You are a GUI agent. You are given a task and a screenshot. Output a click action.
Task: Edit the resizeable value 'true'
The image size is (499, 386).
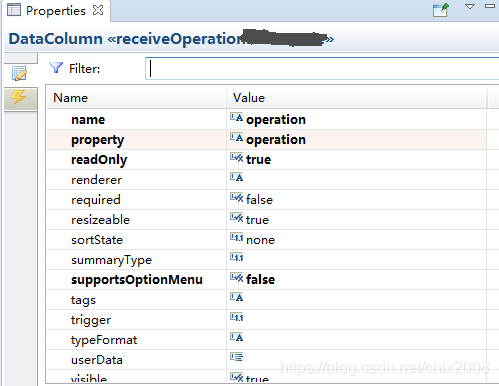[257, 220]
